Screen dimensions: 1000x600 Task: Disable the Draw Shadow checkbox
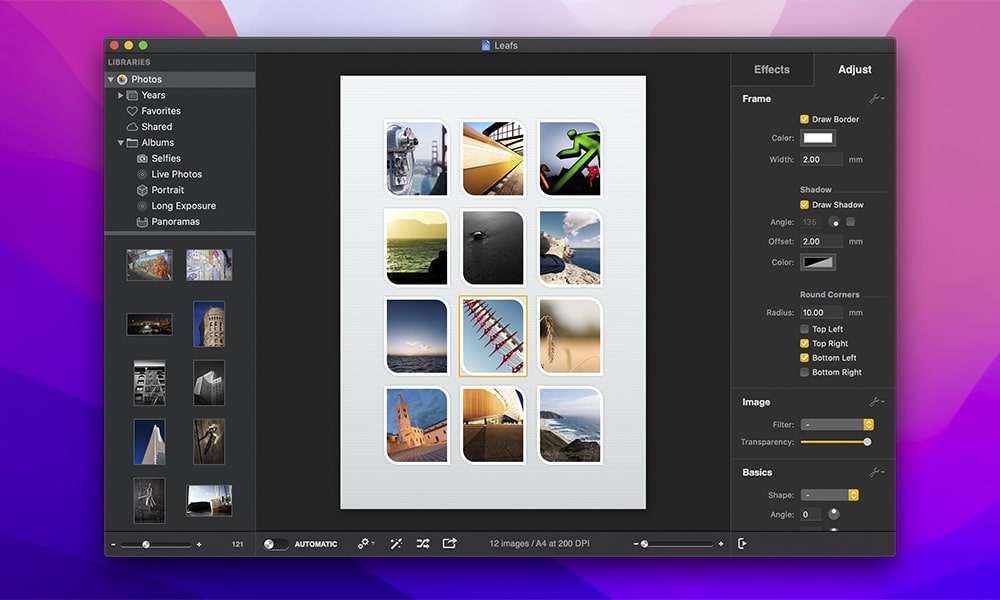pos(805,205)
